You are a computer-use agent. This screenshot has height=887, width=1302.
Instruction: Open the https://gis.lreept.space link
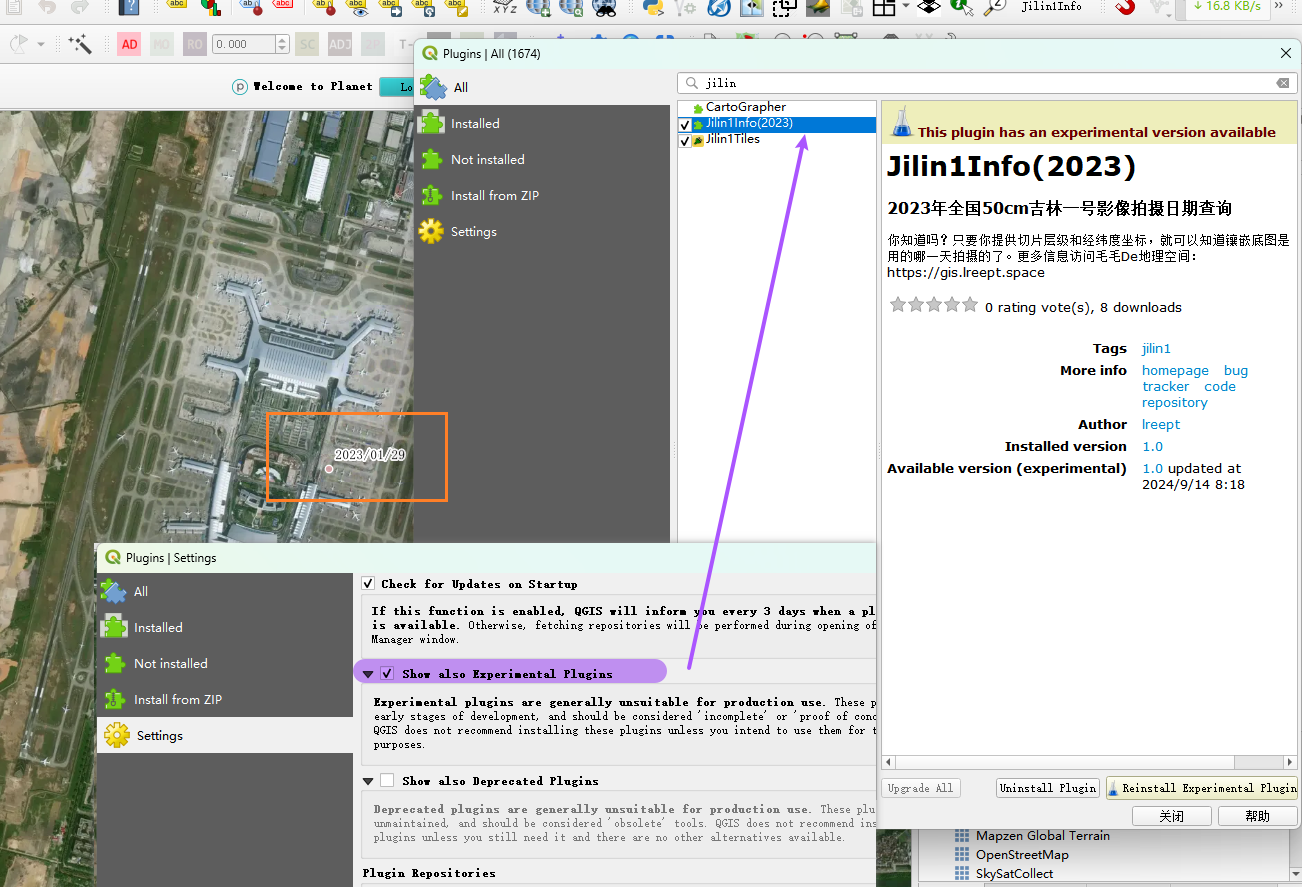[x=966, y=272]
